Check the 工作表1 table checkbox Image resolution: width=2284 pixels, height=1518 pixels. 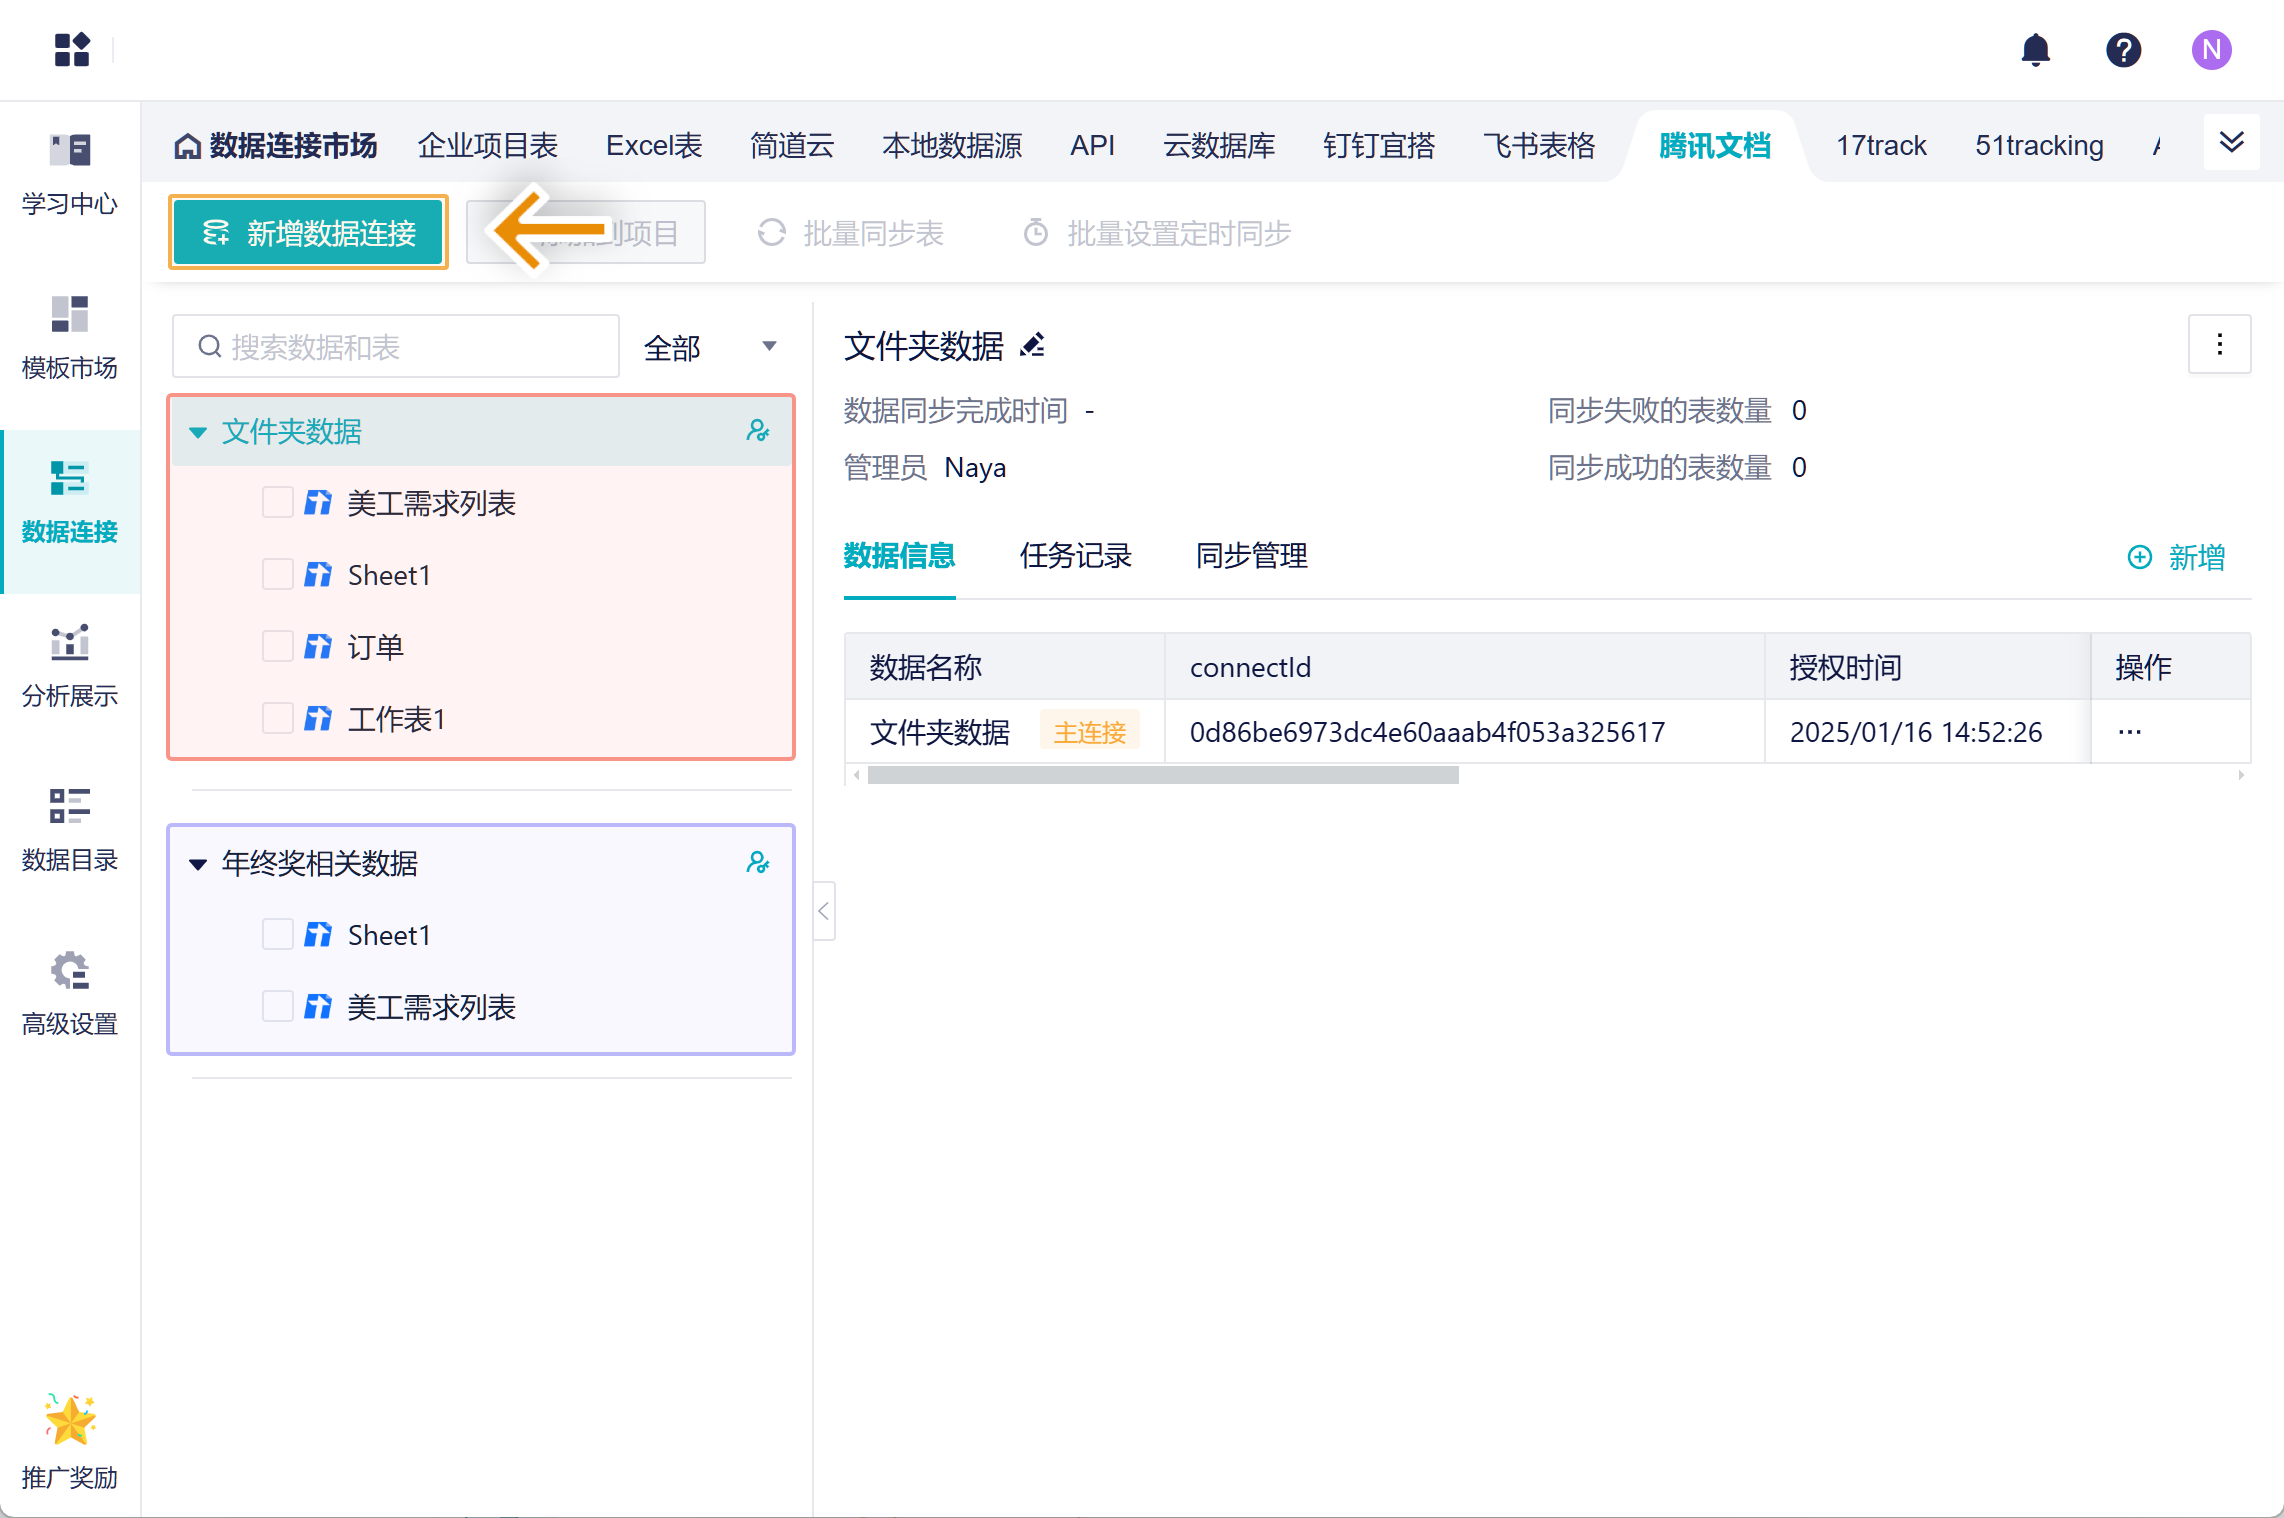(277, 719)
